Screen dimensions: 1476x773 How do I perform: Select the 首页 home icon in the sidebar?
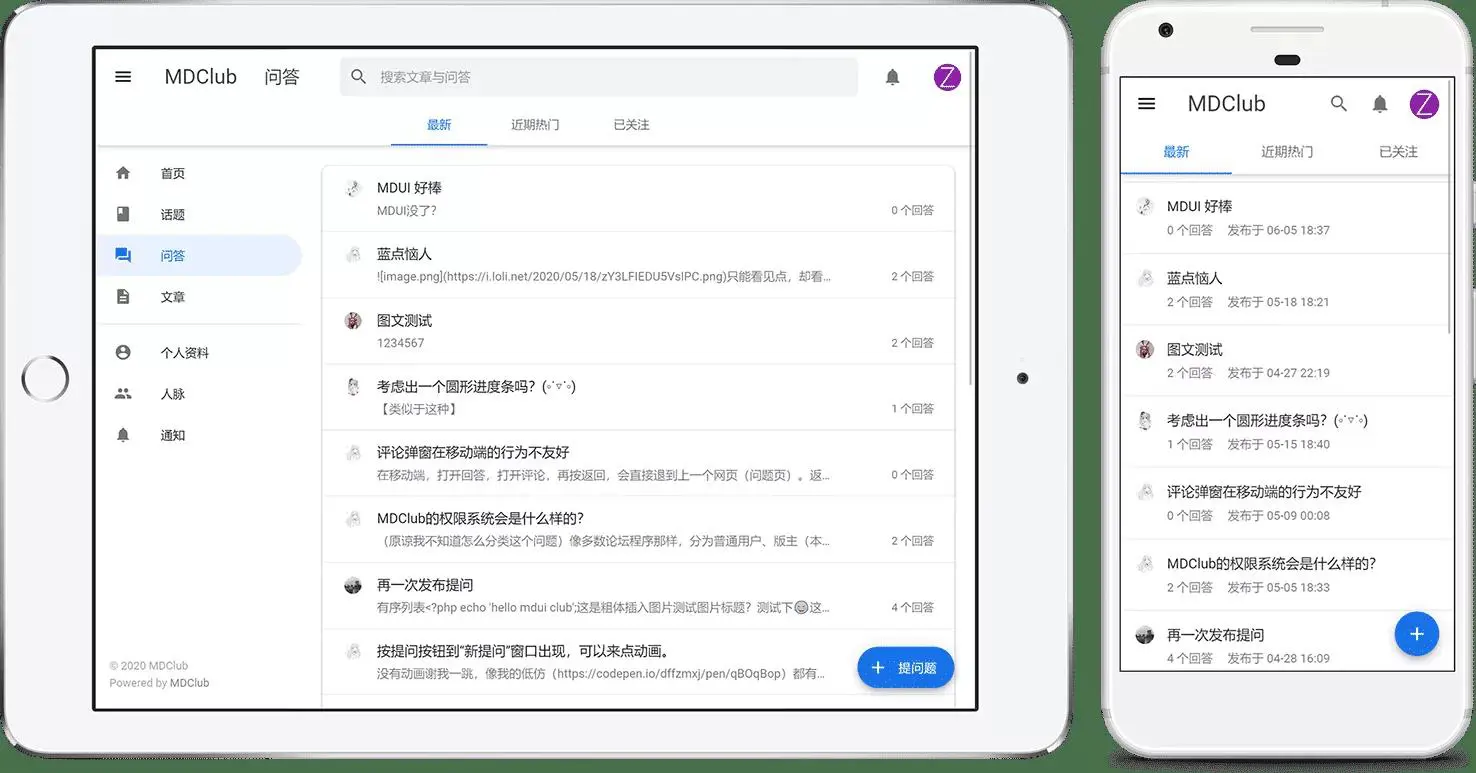click(x=122, y=172)
